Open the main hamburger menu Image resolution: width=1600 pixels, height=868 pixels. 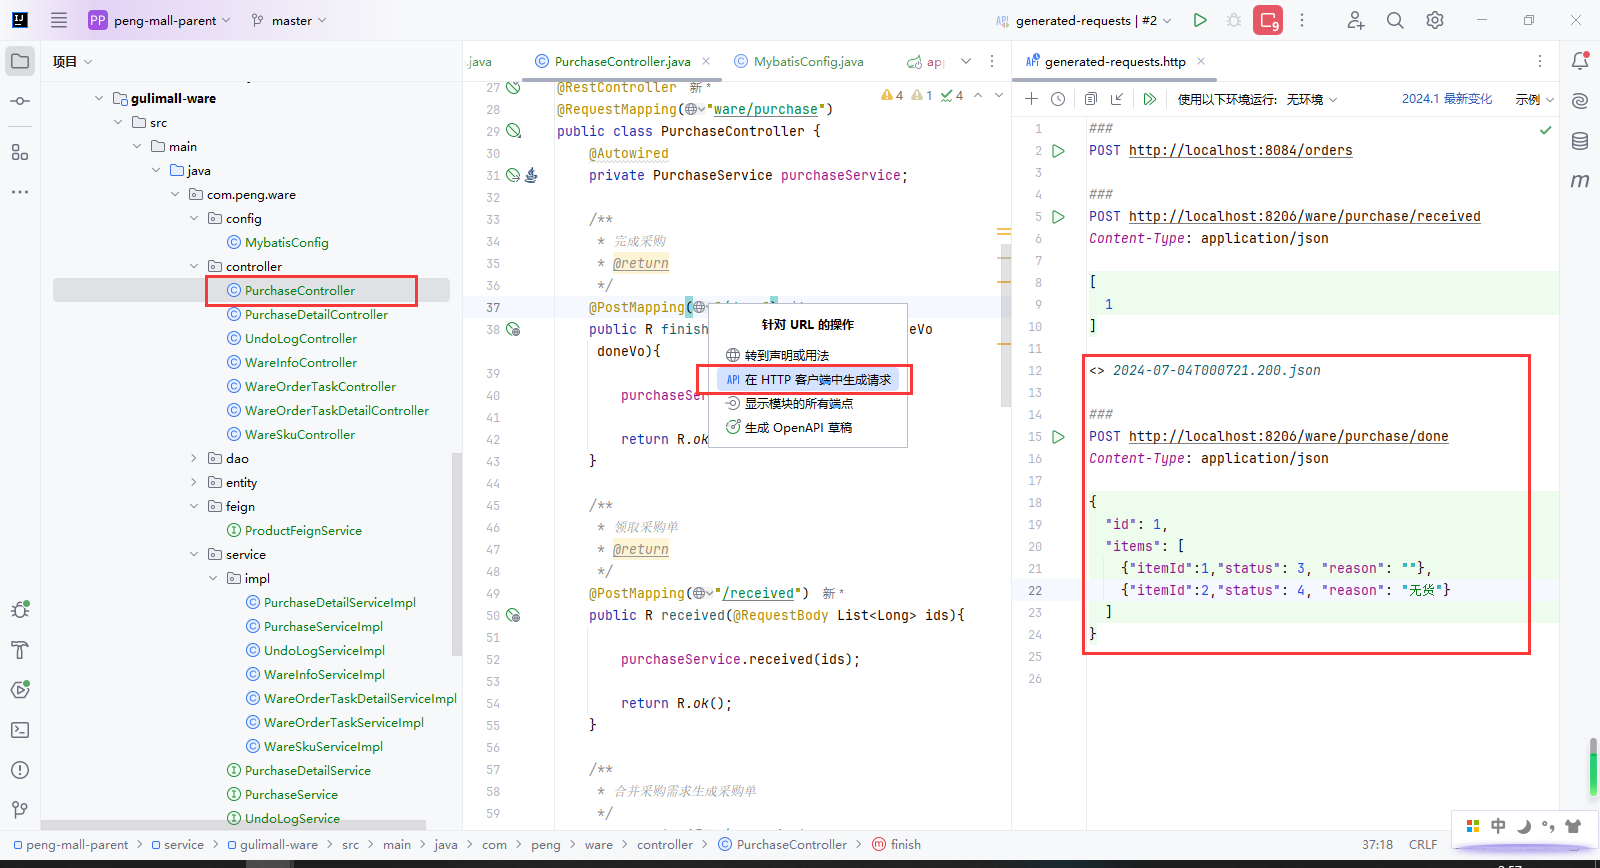[59, 20]
